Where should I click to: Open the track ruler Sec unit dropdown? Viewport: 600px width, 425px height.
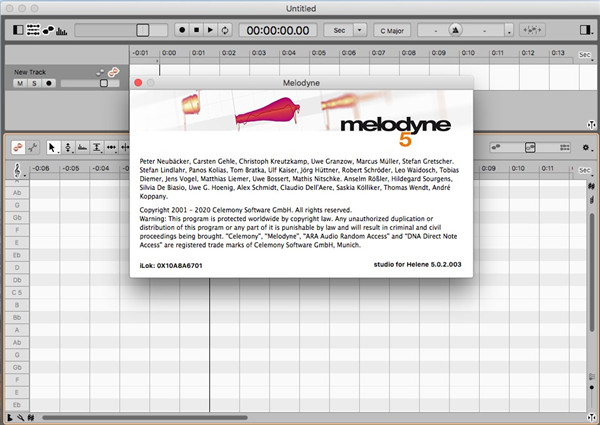coord(586,55)
